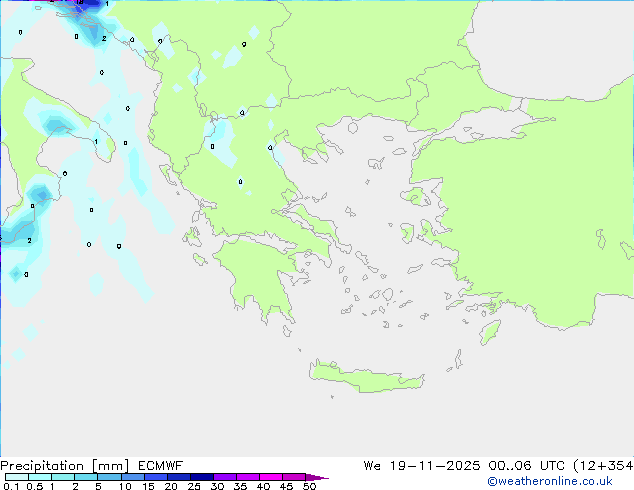Click the '20' legend value
634x490 pixels.
pyautogui.click(x=171, y=486)
